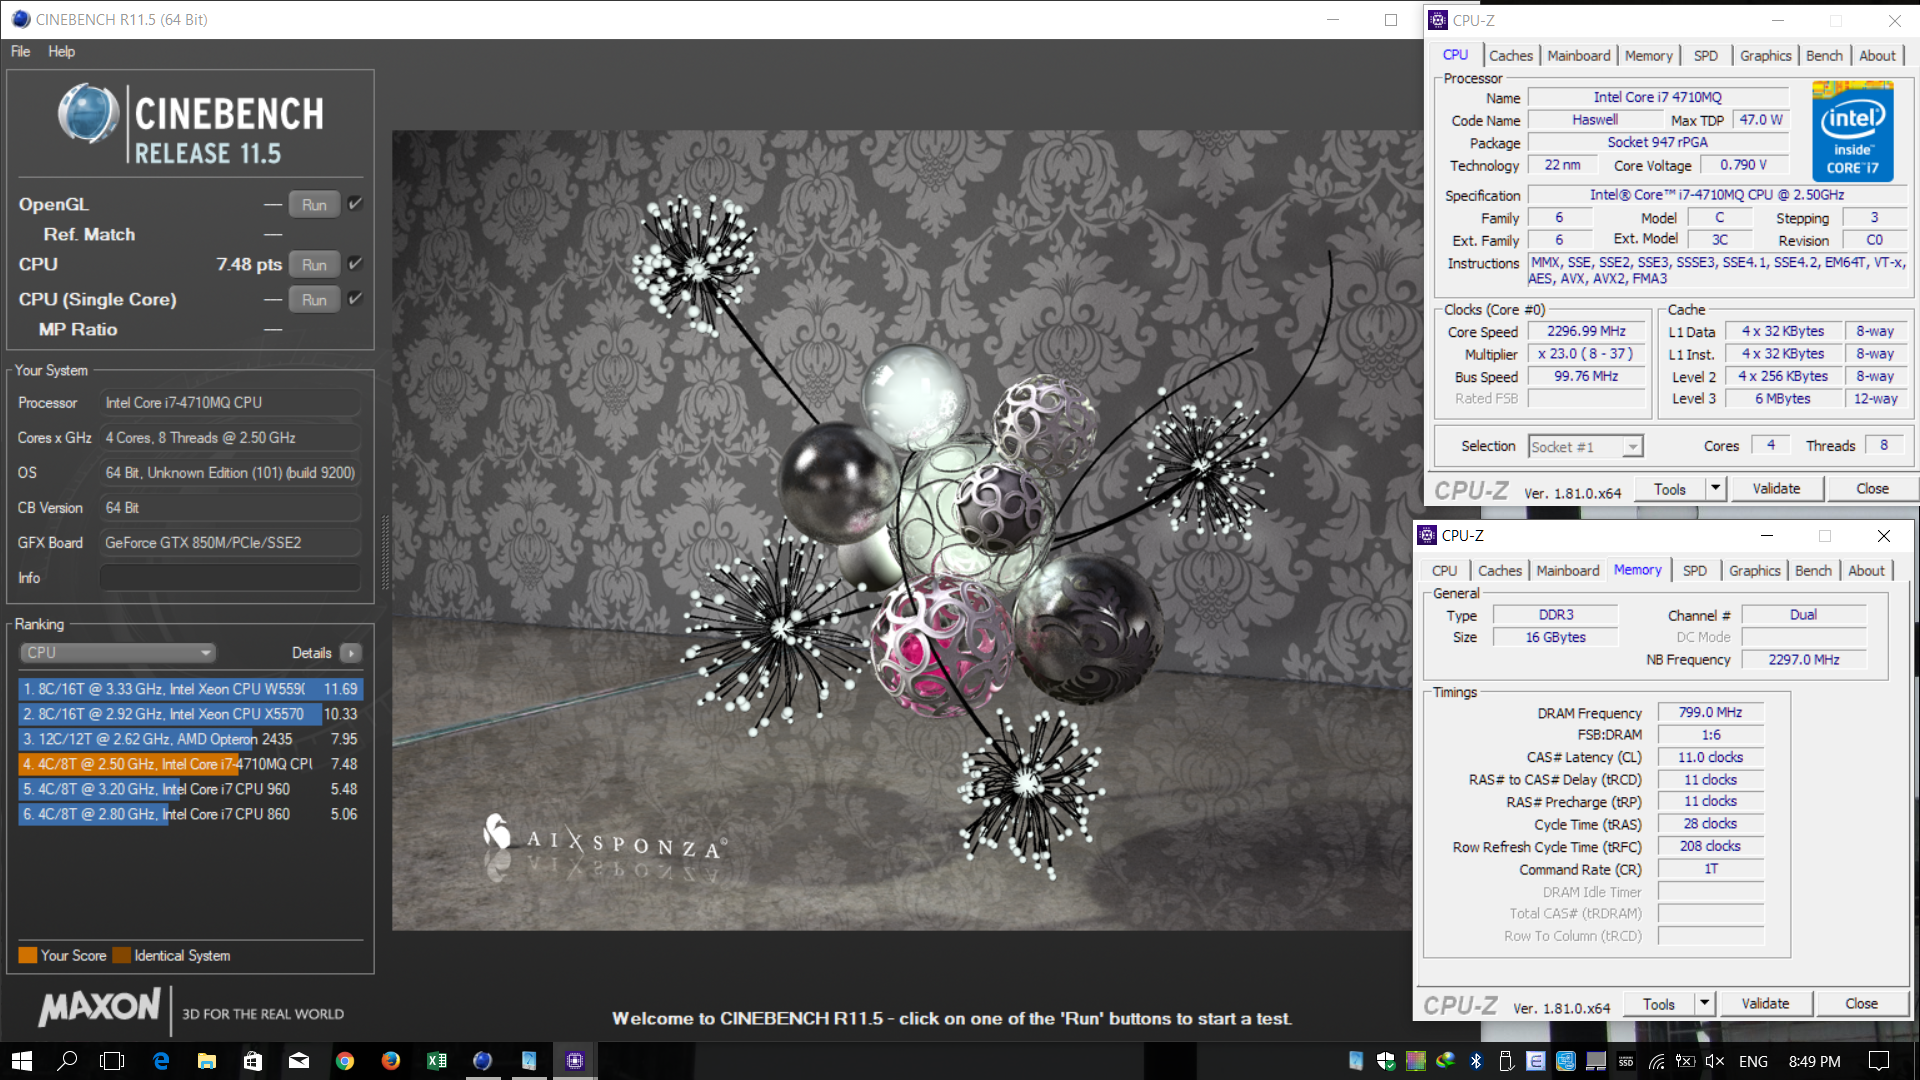Open the Mail app from the taskbar
1920x1080 pixels.
298,1061
